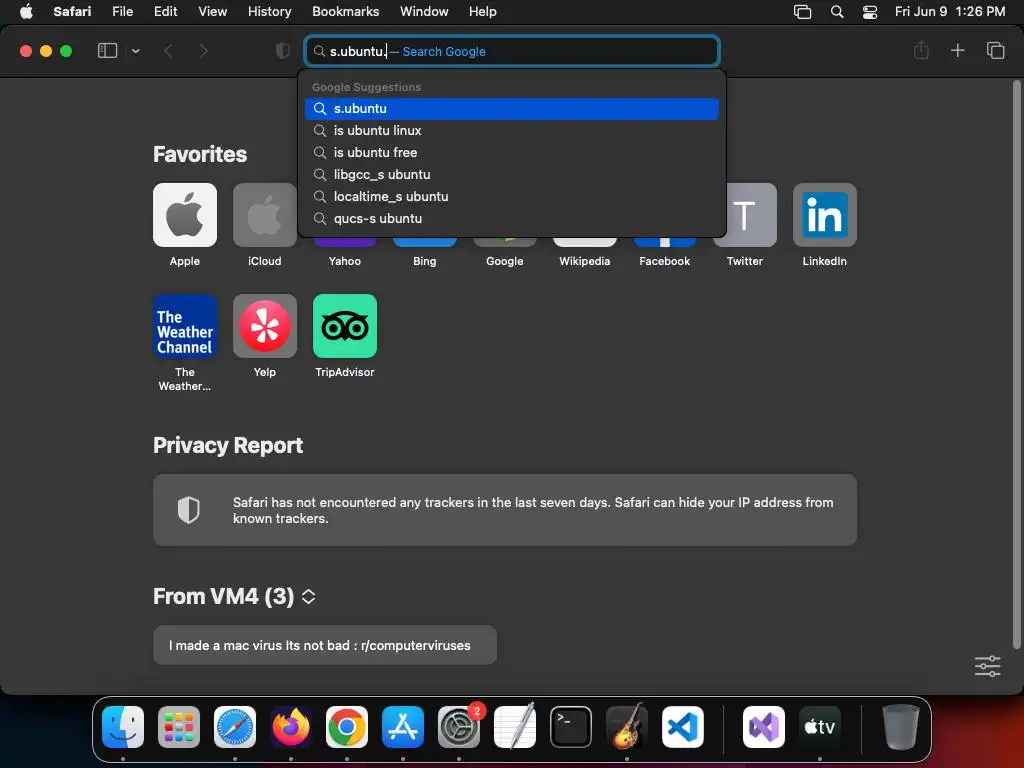Show the tab overview
This screenshot has width=1024, height=768.
pyautogui.click(x=995, y=50)
